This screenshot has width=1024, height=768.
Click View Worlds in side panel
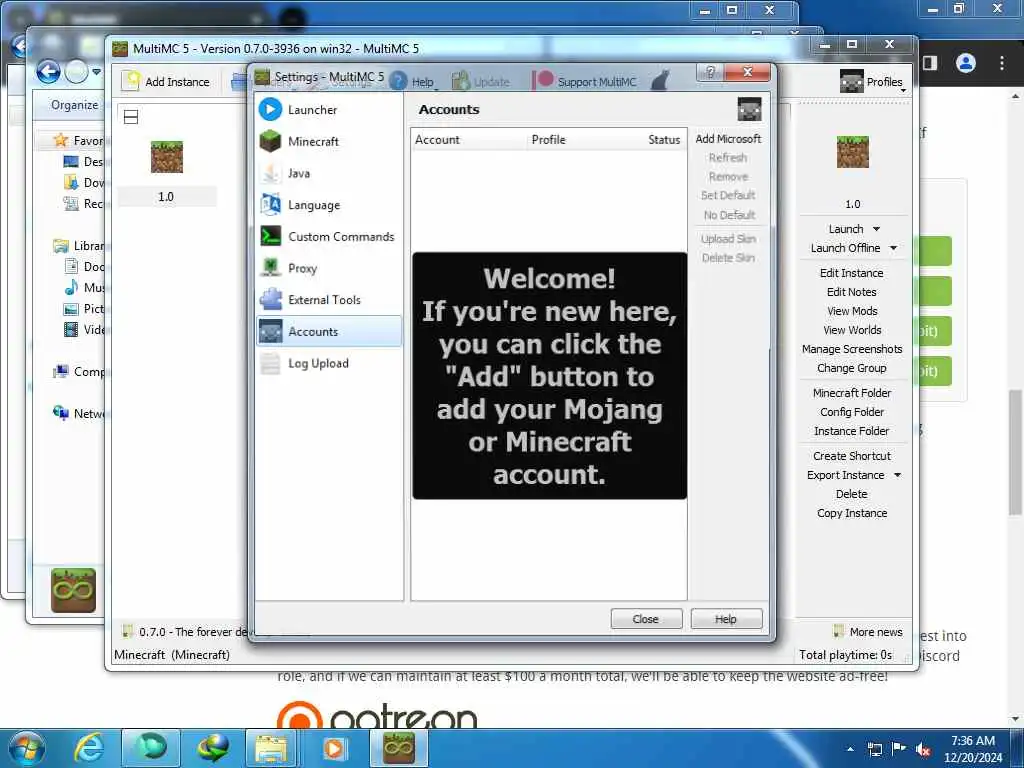click(852, 330)
